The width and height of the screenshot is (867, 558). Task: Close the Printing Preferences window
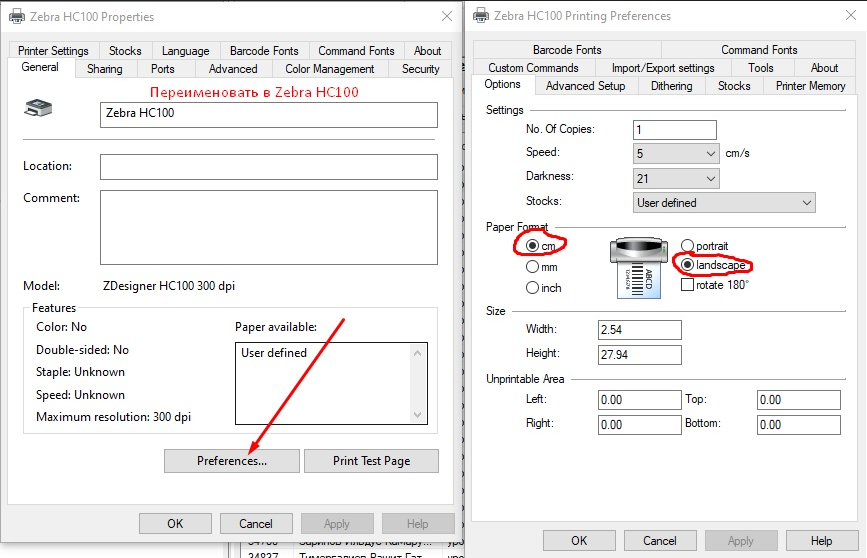point(852,15)
